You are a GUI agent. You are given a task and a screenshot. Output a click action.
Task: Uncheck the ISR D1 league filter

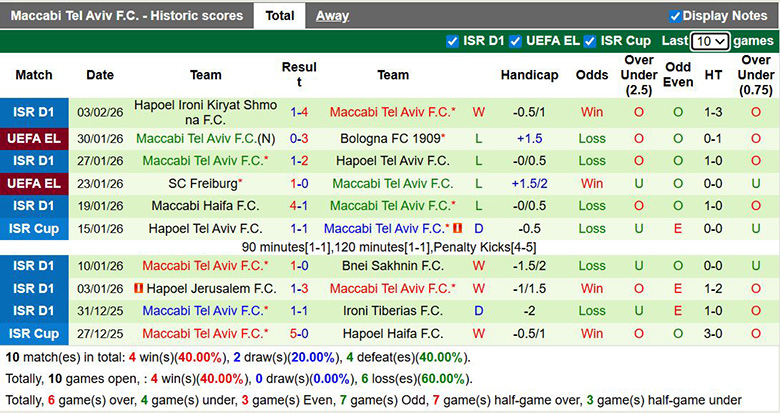coord(454,41)
